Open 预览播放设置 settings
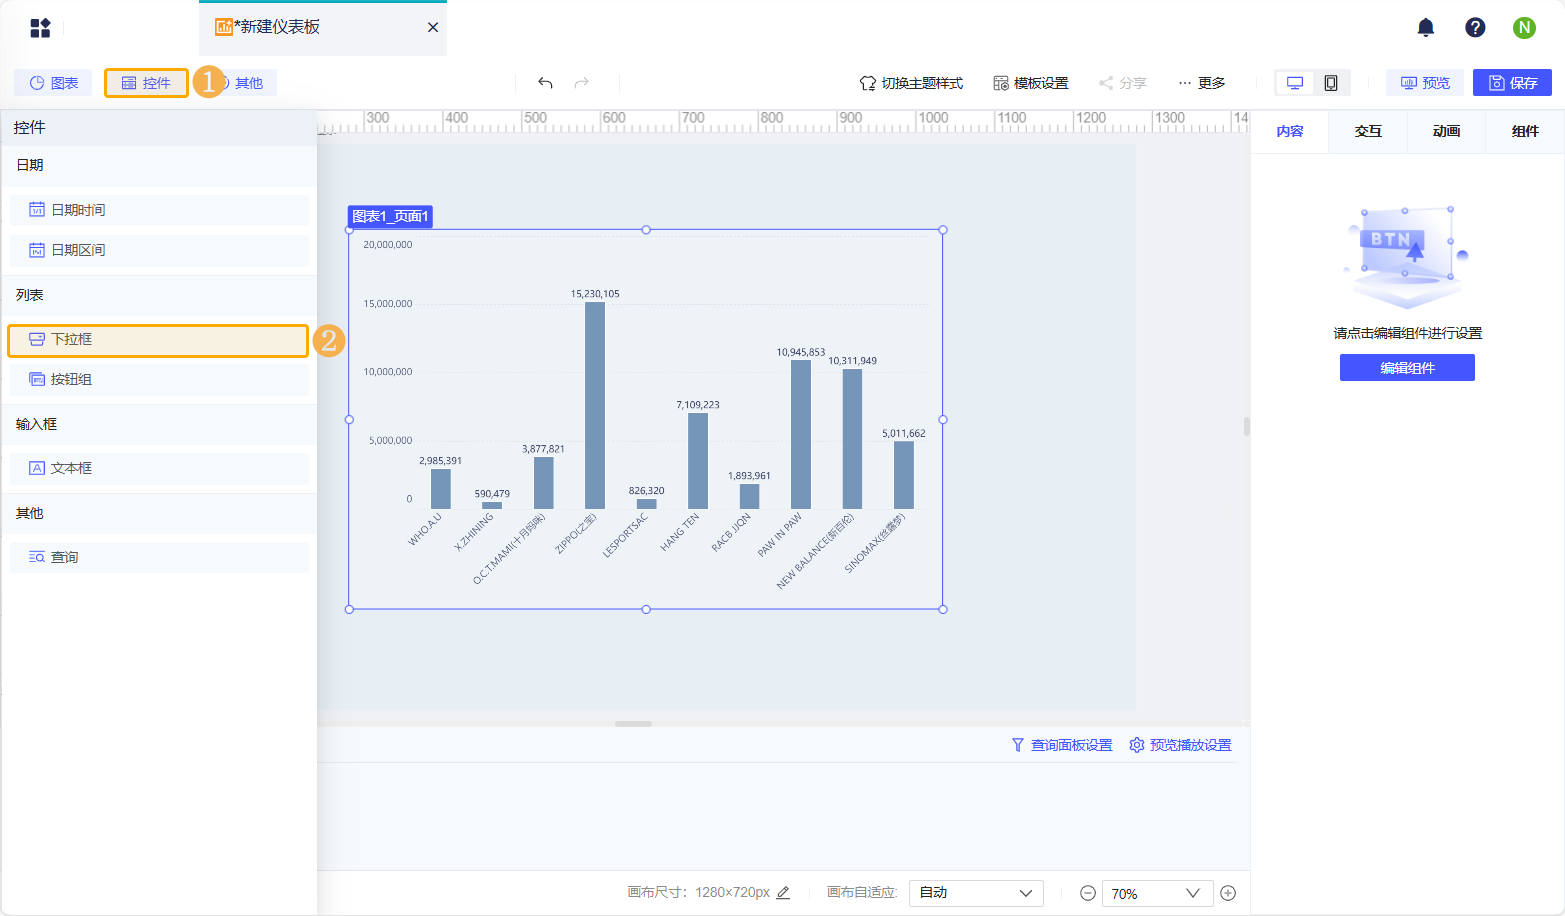The image size is (1565, 916). [x=1180, y=745]
